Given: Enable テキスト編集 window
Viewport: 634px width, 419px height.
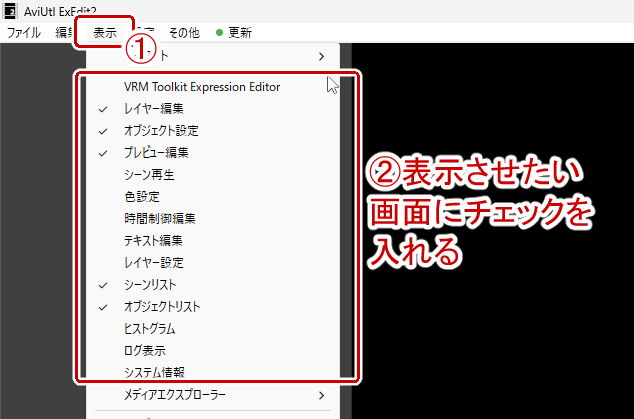Looking at the screenshot, I should (x=213, y=241).
